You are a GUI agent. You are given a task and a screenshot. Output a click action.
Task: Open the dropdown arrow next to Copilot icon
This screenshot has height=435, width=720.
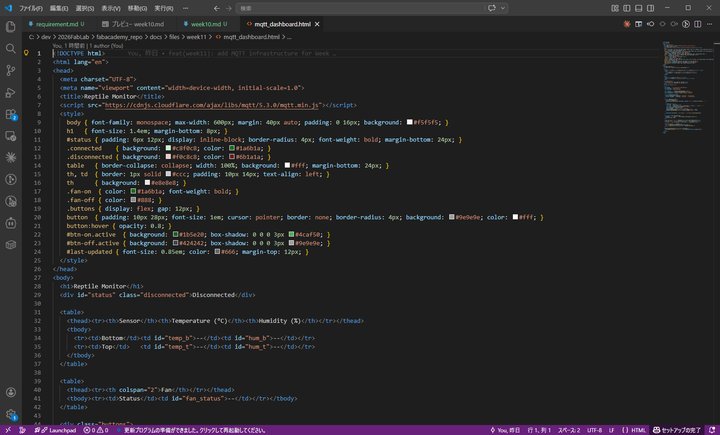[503, 8]
